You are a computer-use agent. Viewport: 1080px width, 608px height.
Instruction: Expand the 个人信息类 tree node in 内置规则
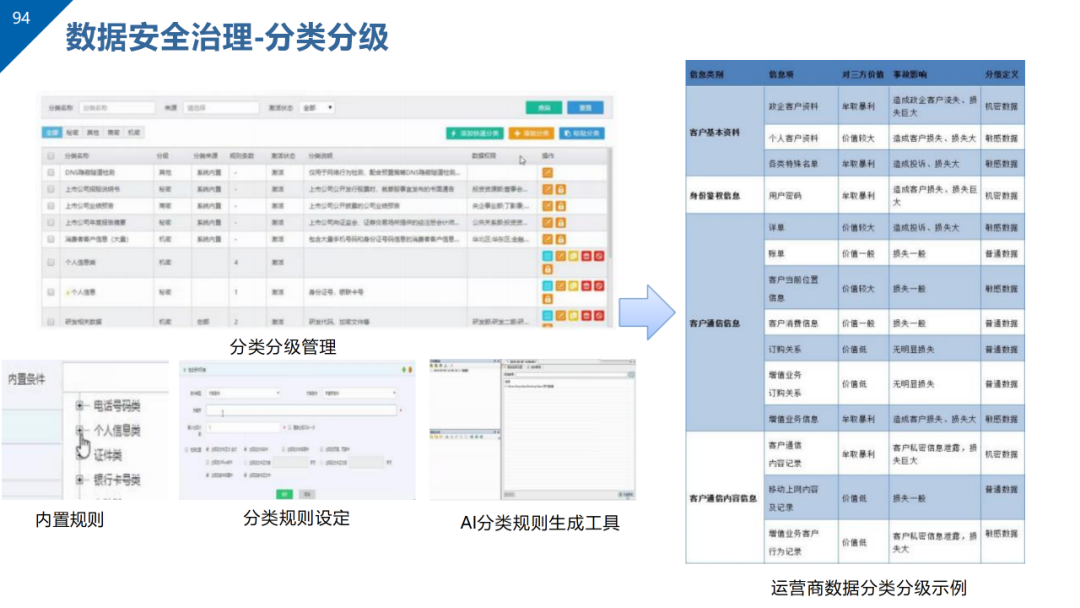coord(80,430)
